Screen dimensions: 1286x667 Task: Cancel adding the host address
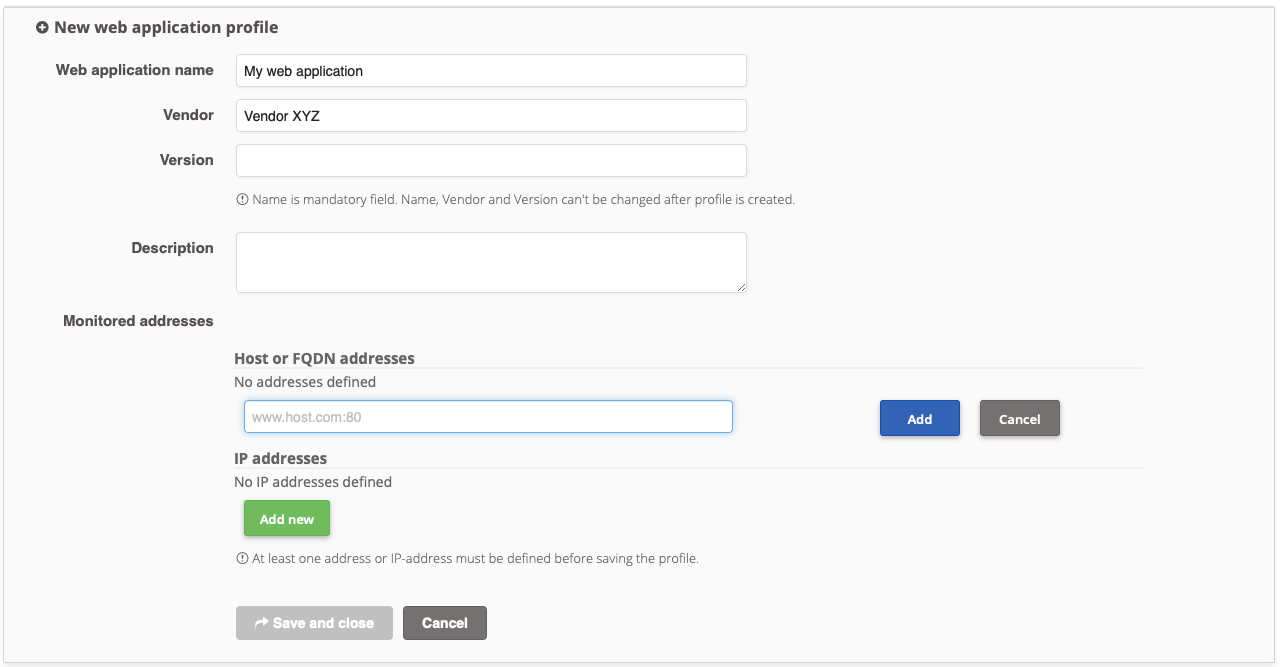1020,419
